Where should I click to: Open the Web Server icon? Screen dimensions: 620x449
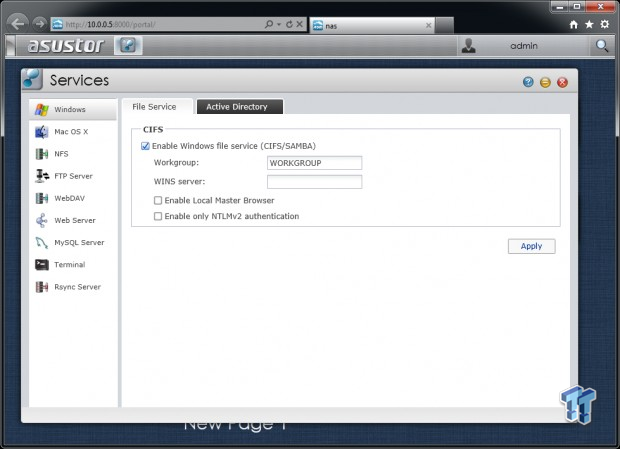coord(42,220)
